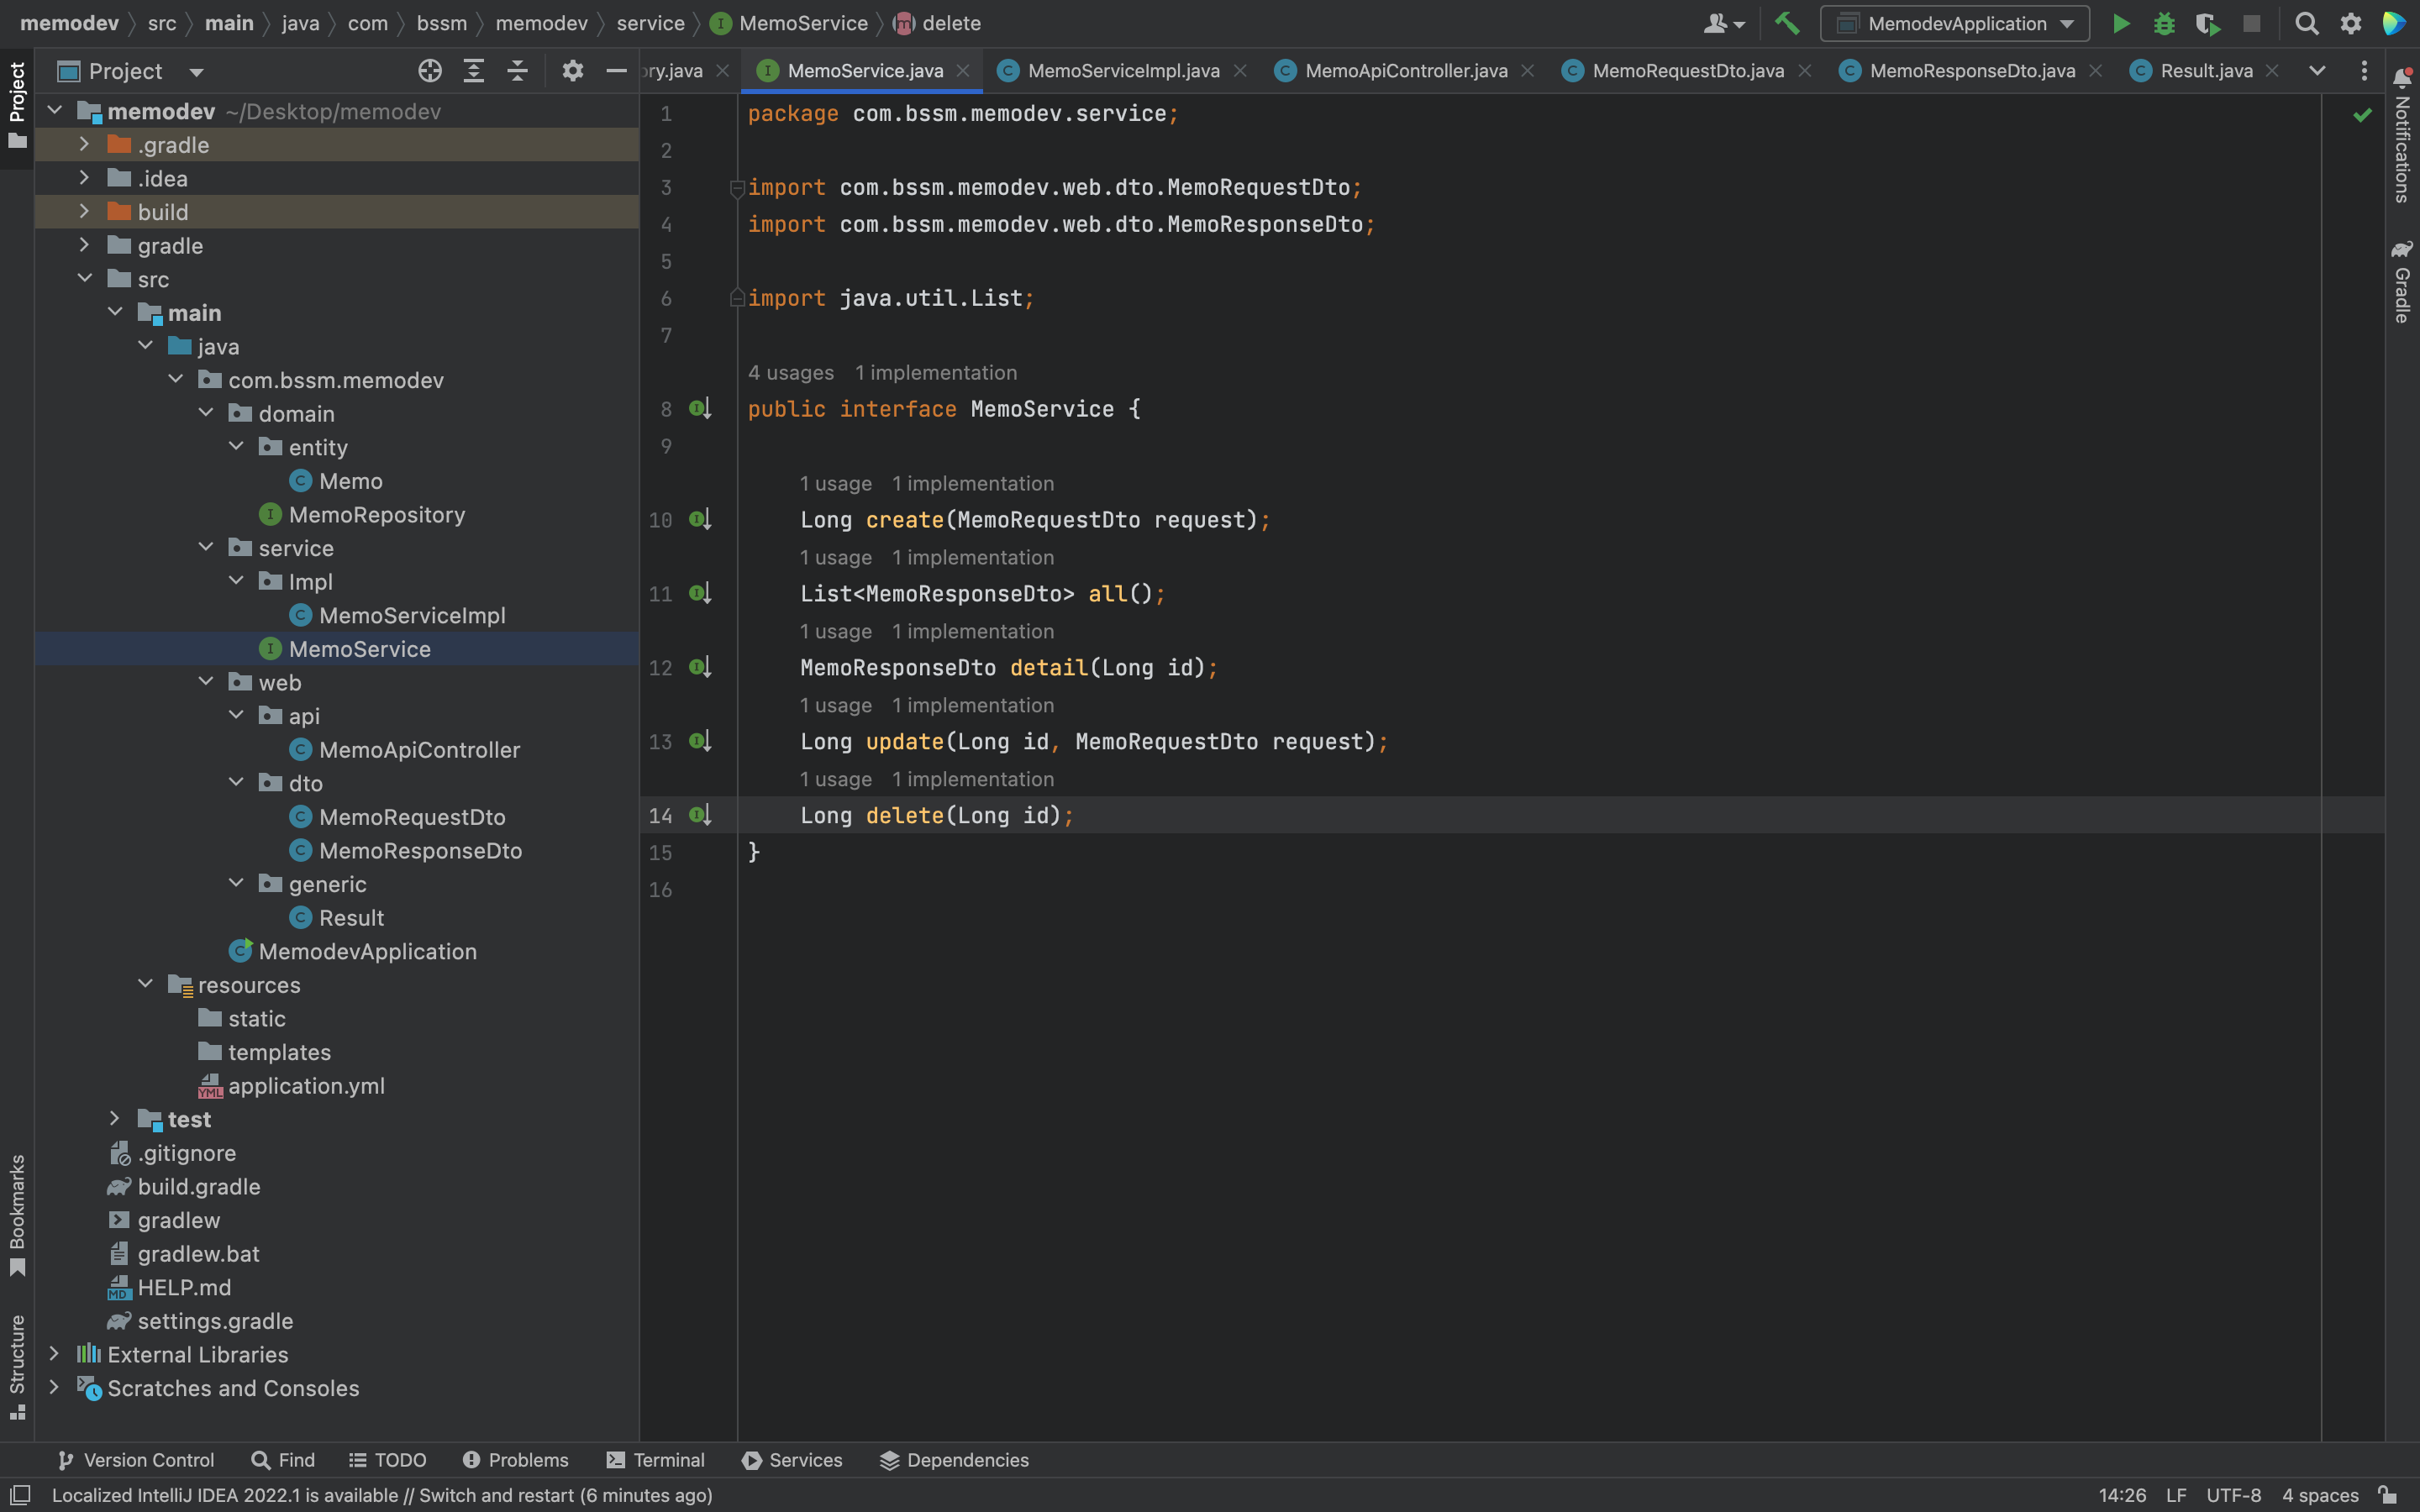
Task: Click the 1 implementation hint above create
Action: [972, 484]
